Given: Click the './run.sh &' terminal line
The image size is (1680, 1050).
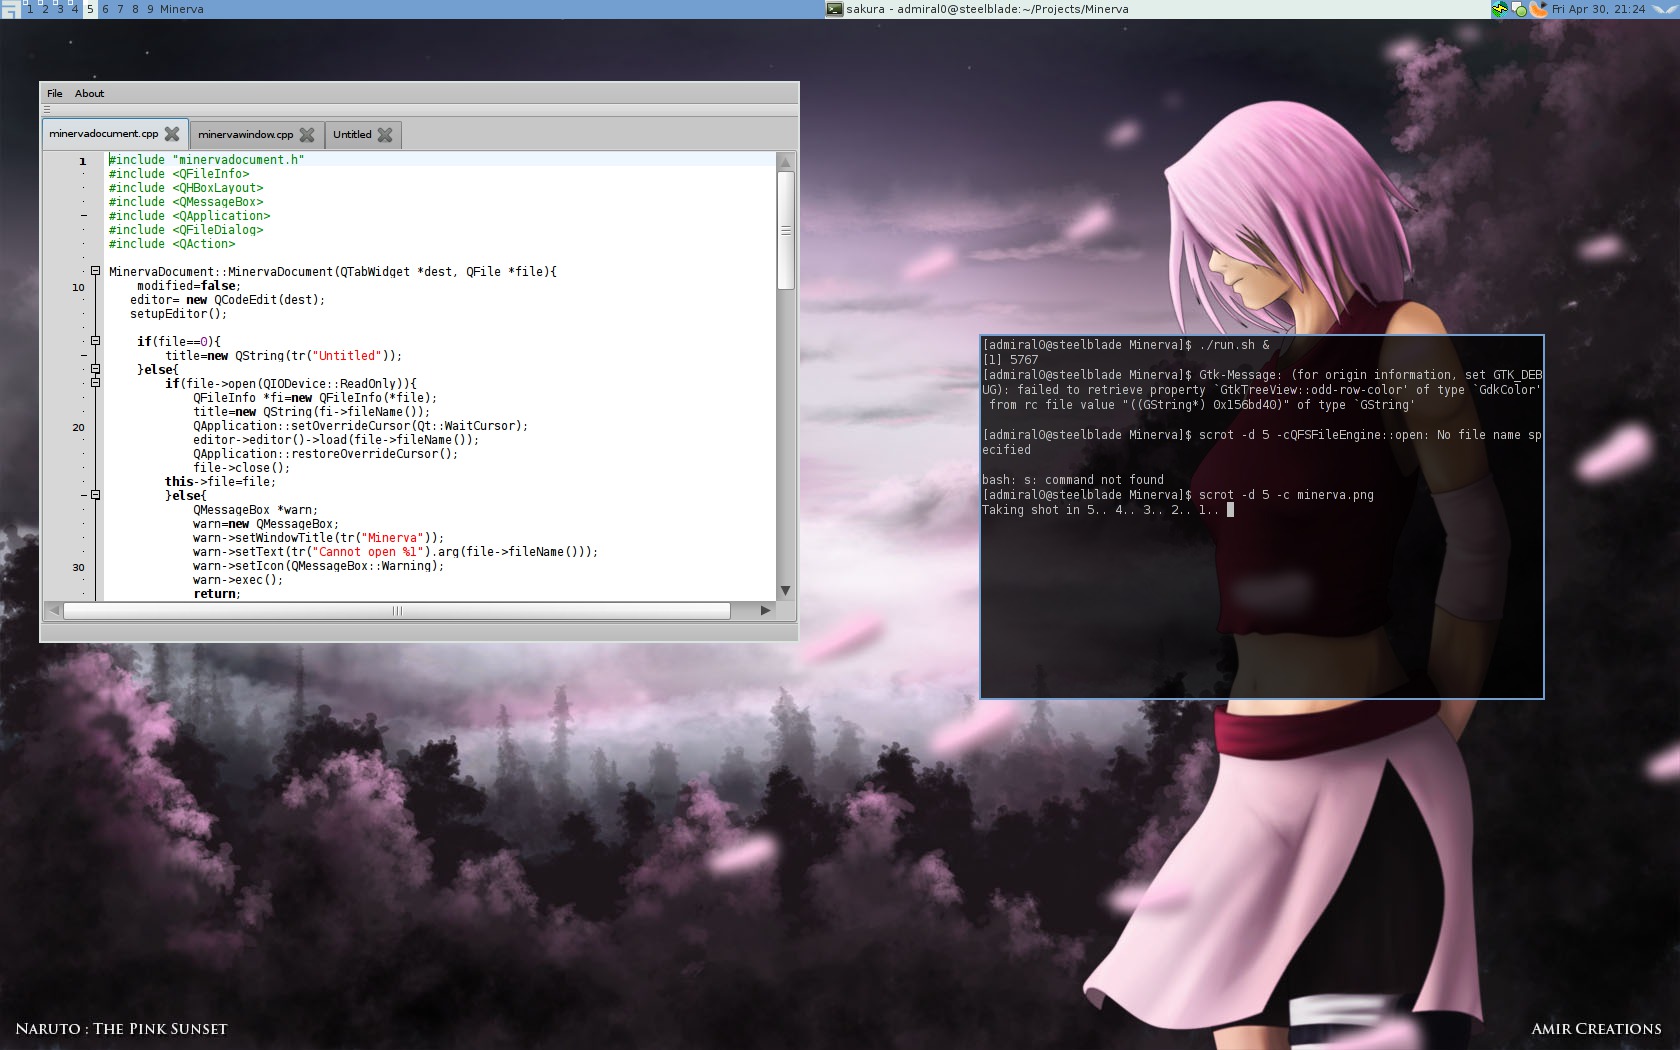Looking at the screenshot, I should tap(1126, 345).
